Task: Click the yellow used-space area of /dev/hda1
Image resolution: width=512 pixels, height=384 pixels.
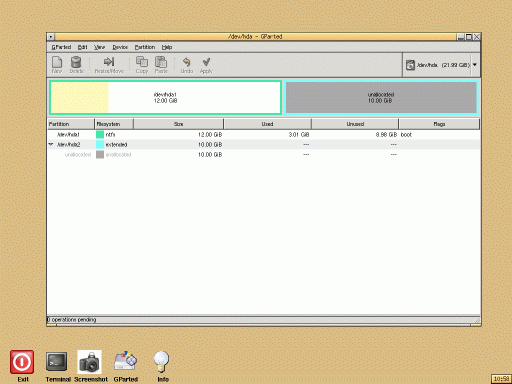Action: tap(79, 98)
